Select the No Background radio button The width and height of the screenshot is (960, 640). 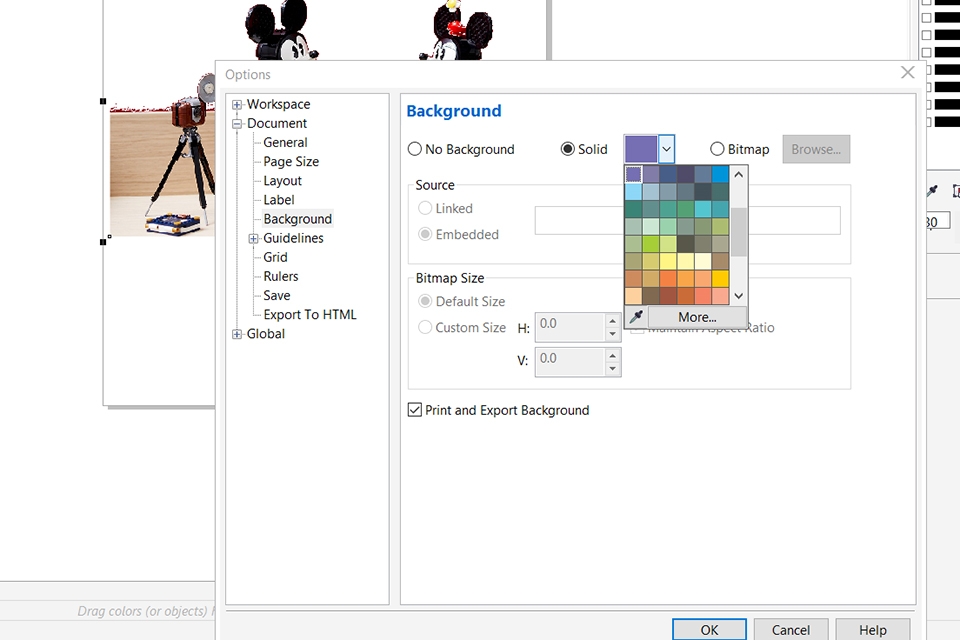point(415,149)
